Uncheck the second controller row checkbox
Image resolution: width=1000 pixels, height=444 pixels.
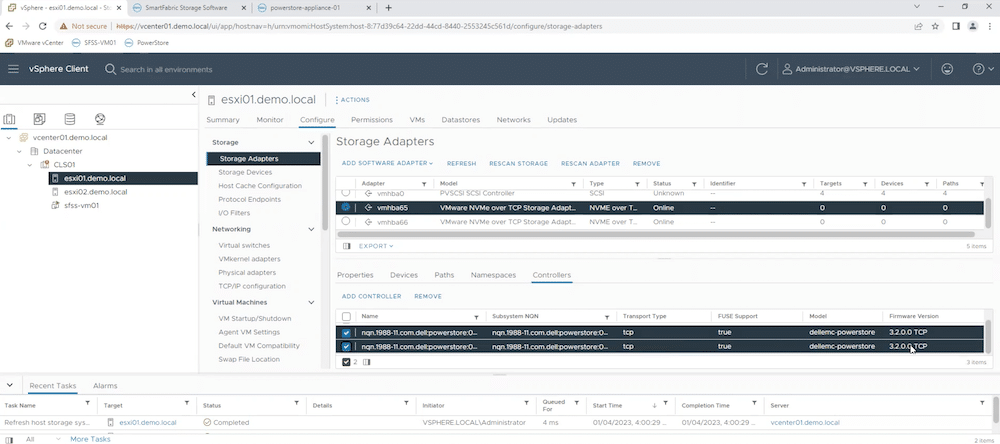pyautogui.click(x=346, y=346)
